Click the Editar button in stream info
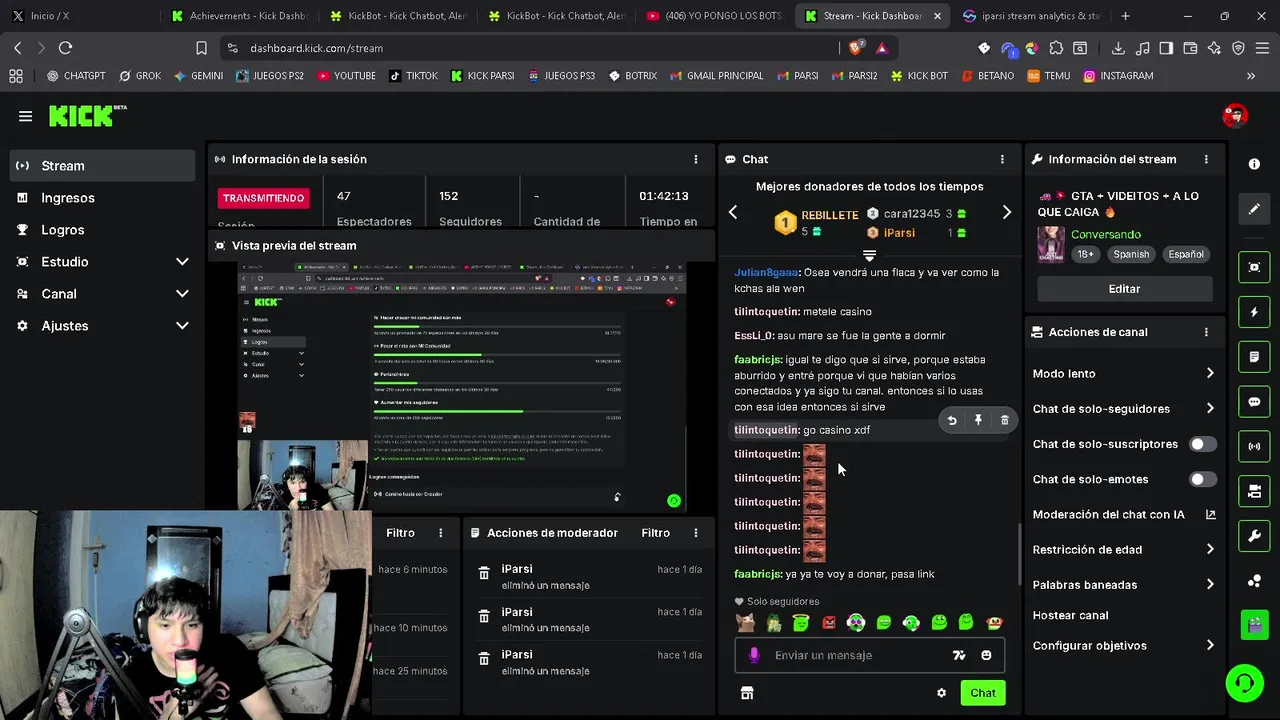Image resolution: width=1280 pixels, height=720 pixels. pos(1124,289)
